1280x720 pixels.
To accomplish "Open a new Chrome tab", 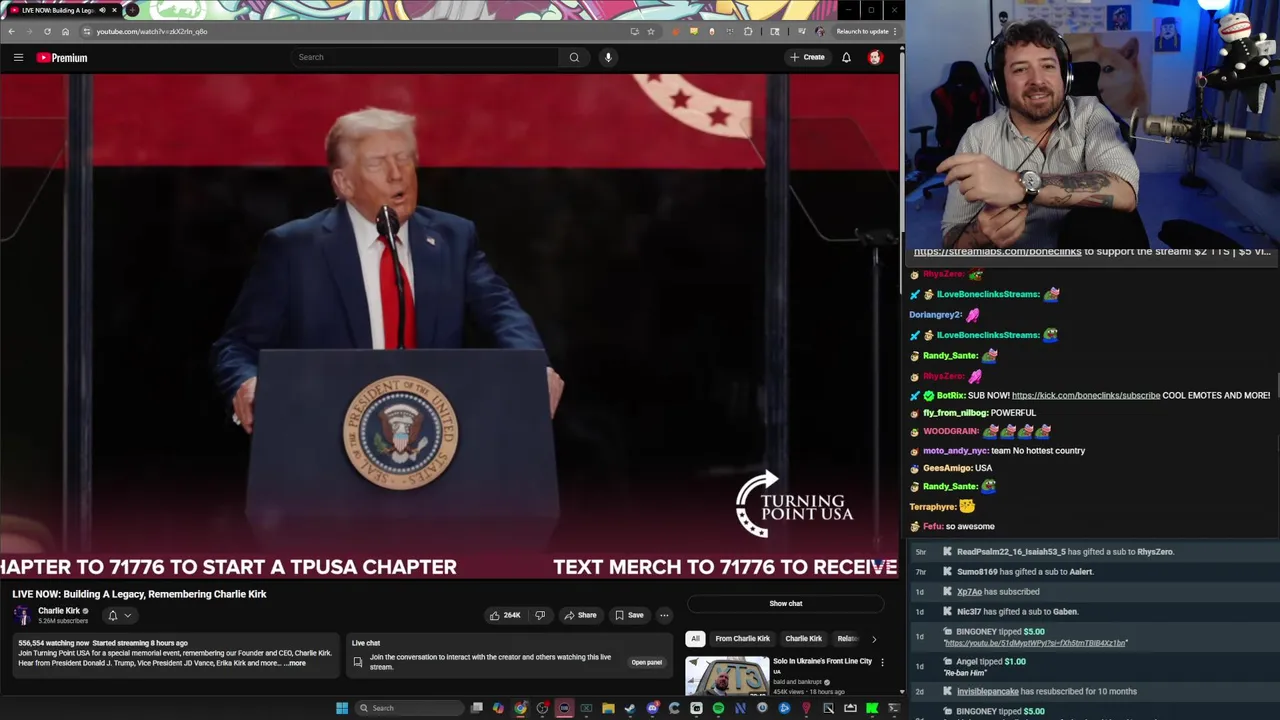I will 131,10.
